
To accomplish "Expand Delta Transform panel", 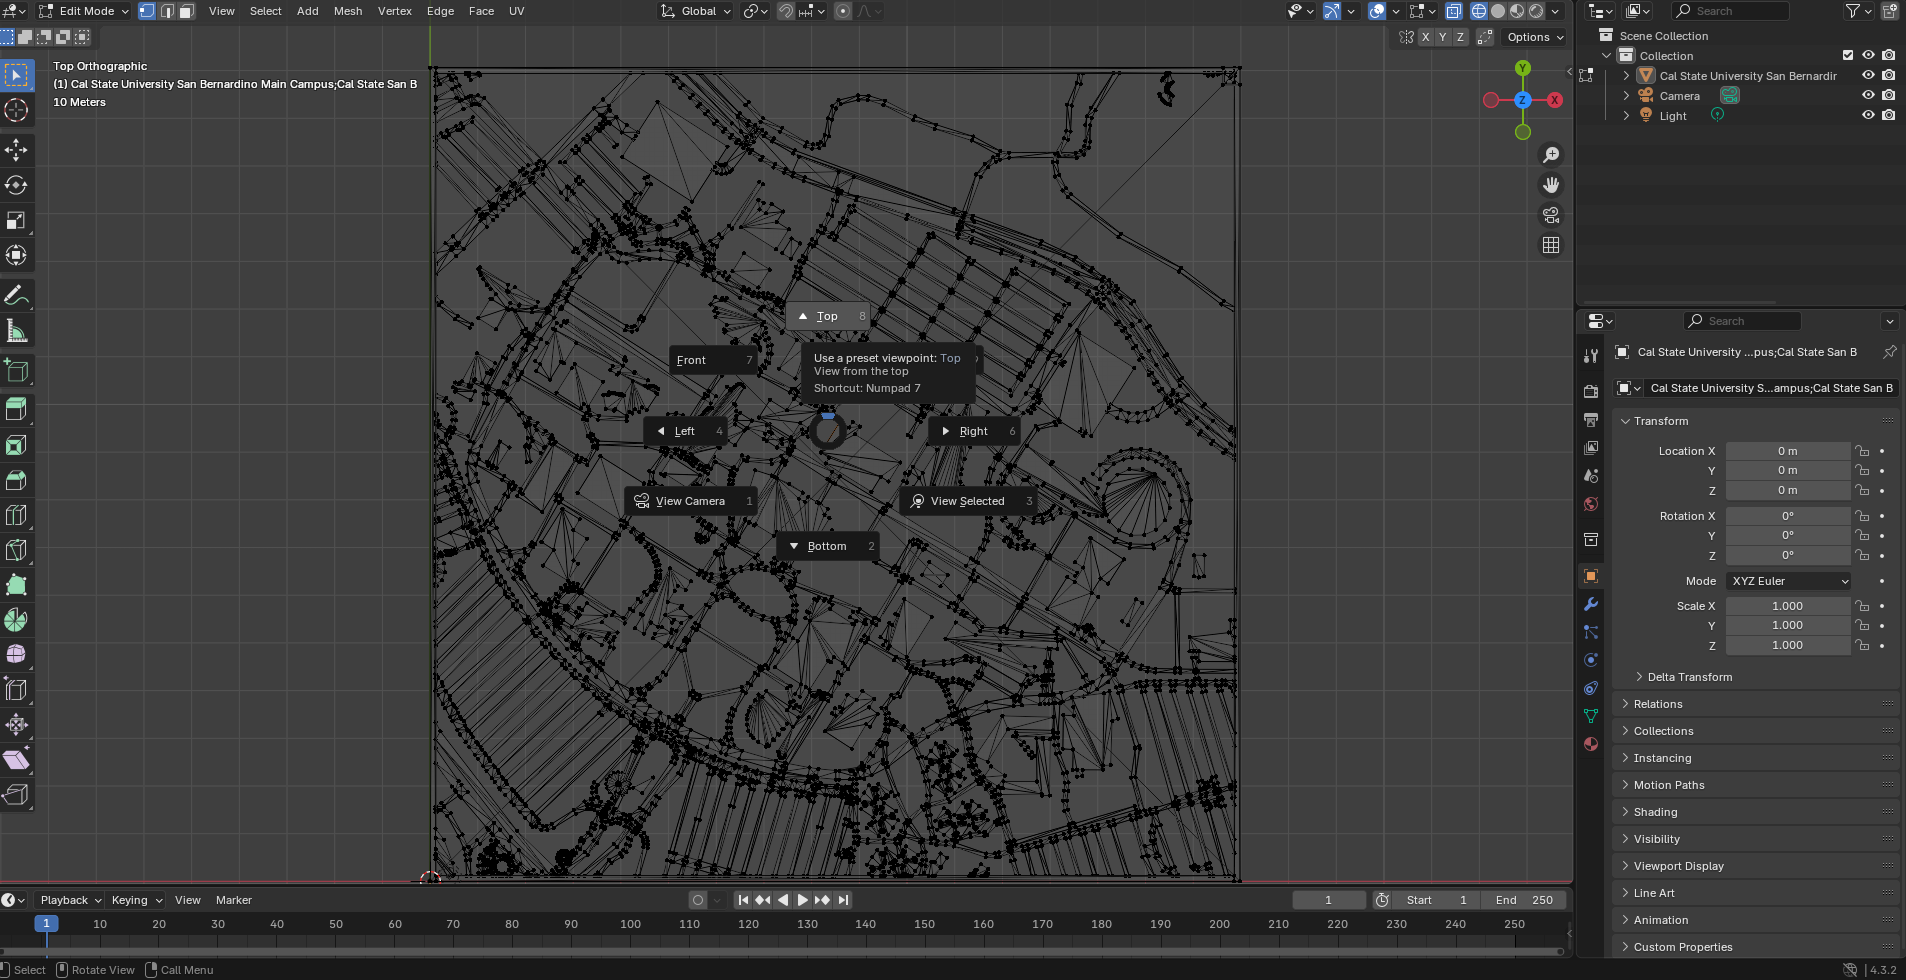I will 1689,677.
